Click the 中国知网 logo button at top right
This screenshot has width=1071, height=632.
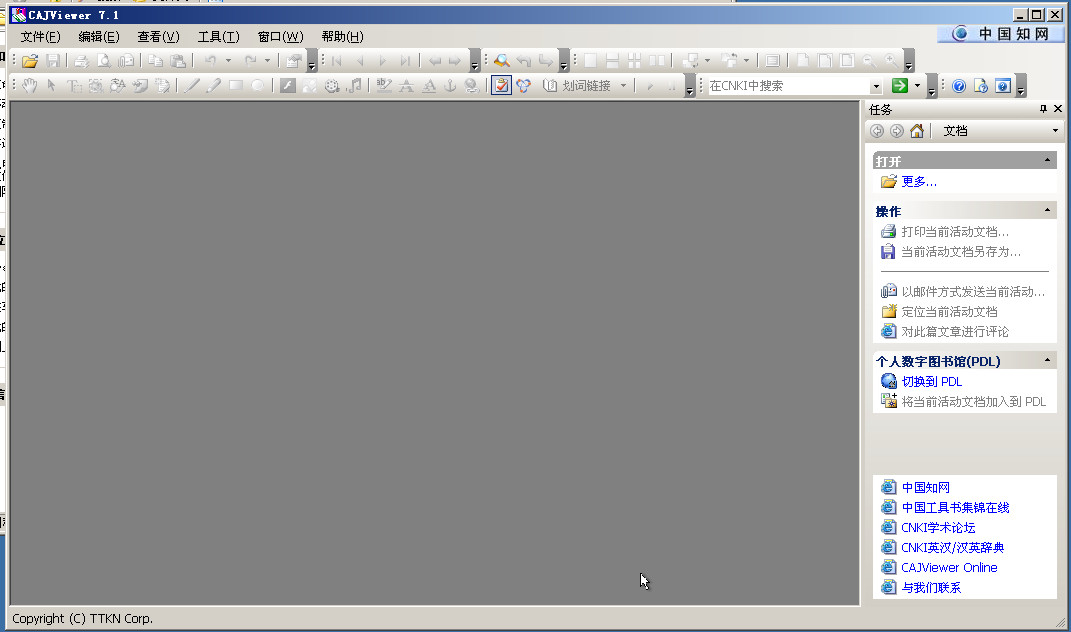(x=1001, y=33)
